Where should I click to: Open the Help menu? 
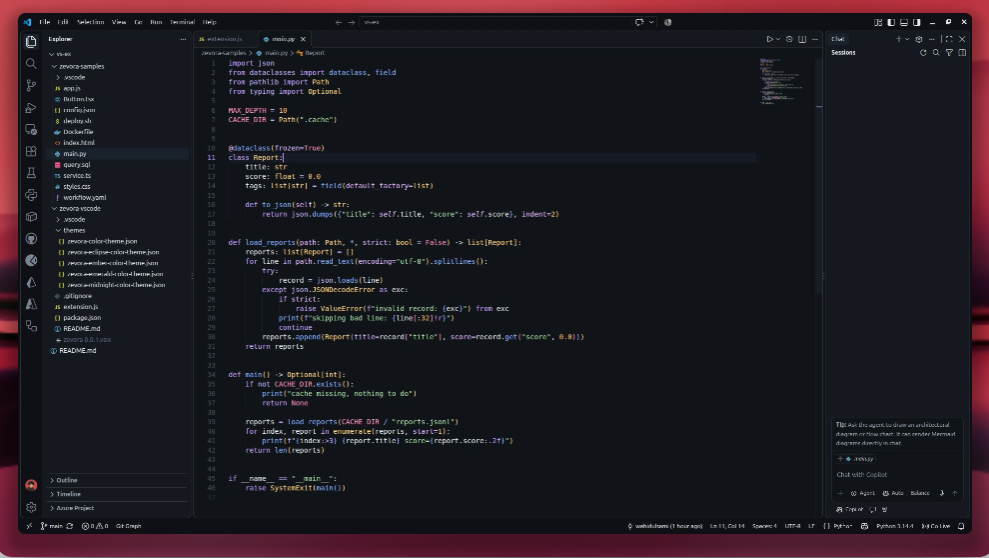pyautogui.click(x=209, y=22)
